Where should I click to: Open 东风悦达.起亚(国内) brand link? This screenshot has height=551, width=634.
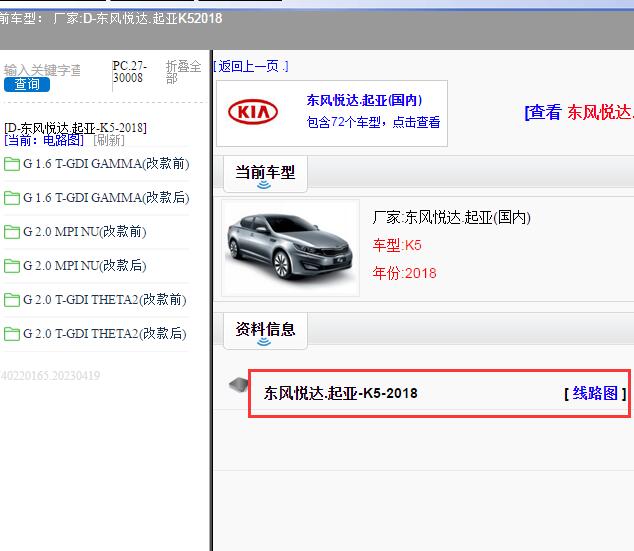(364, 100)
